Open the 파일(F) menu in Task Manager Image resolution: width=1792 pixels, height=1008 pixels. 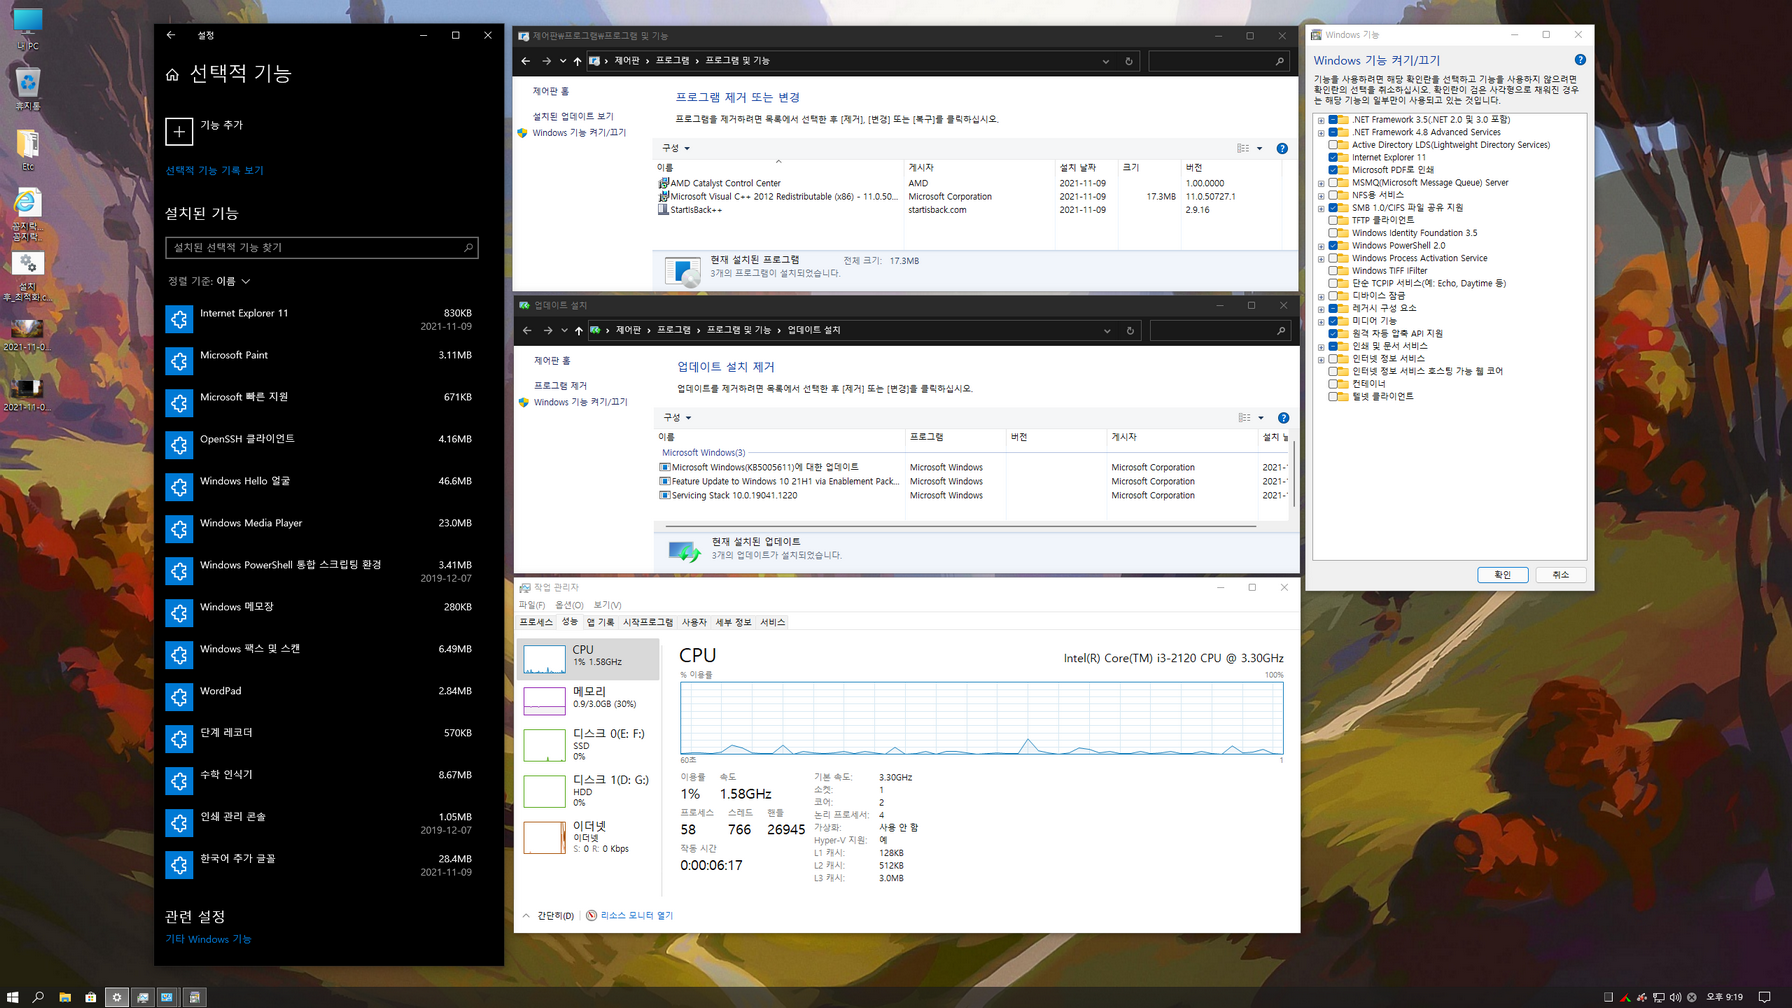tap(532, 605)
